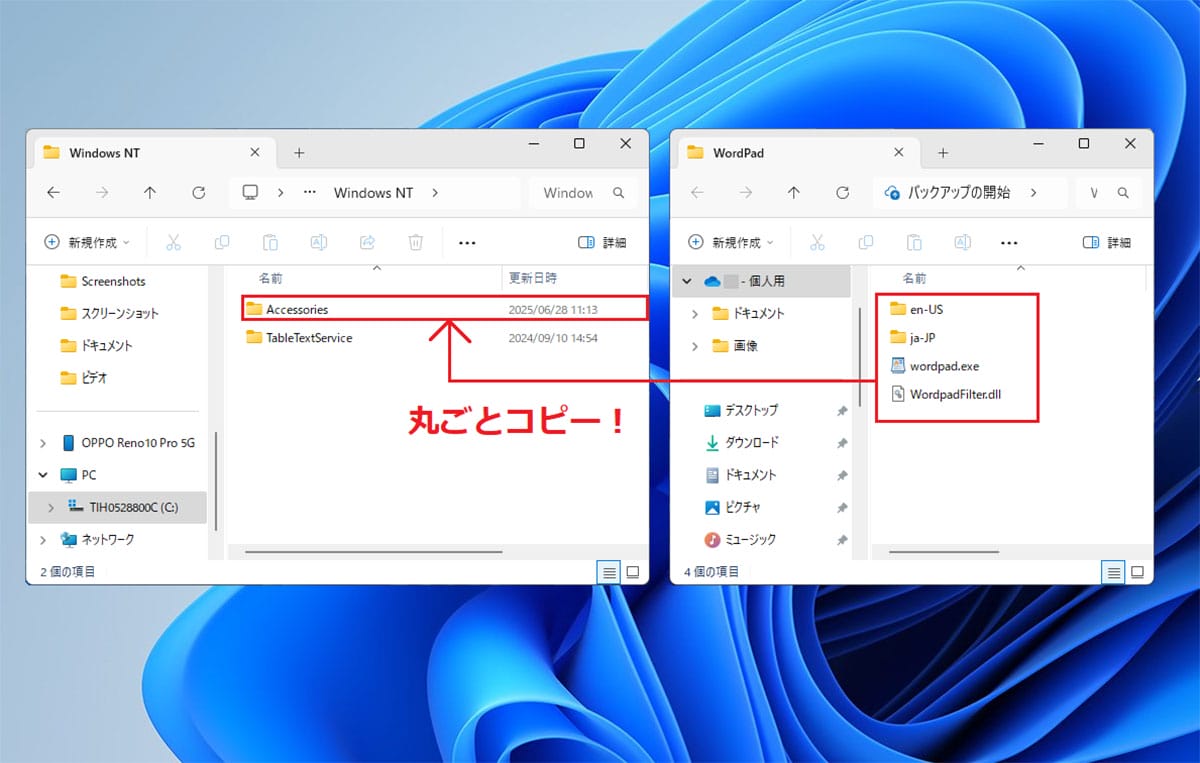Switch to details view in Windows NT status bar
Viewport: 1200px width, 763px height.
[608, 572]
